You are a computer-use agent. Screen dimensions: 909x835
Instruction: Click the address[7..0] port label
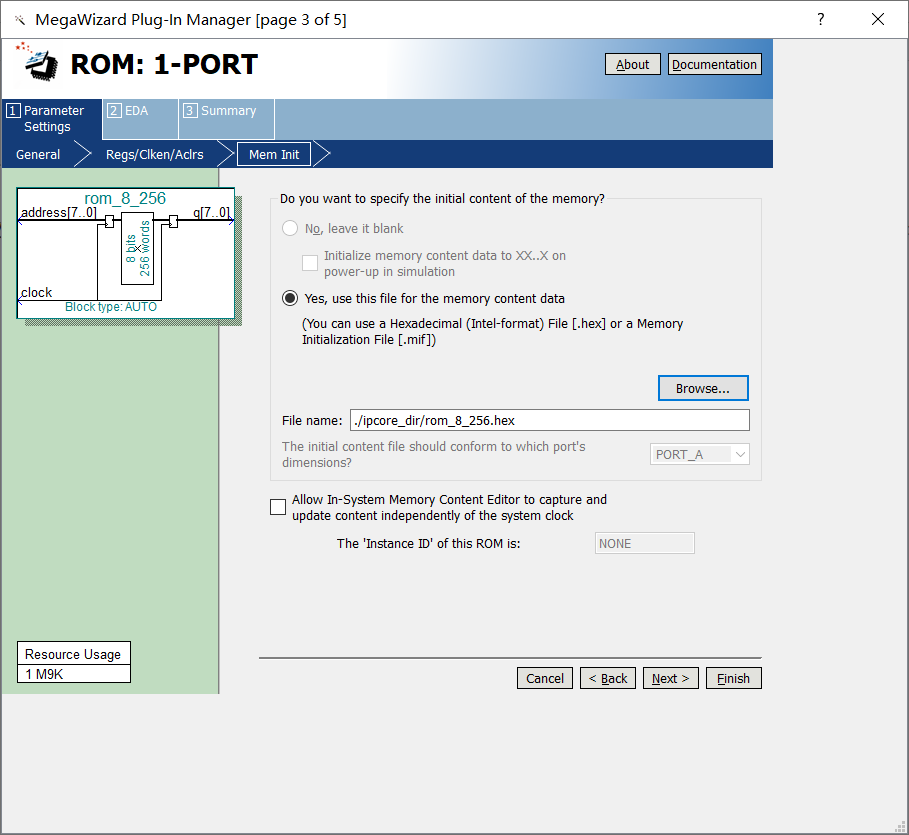click(x=58, y=213)
